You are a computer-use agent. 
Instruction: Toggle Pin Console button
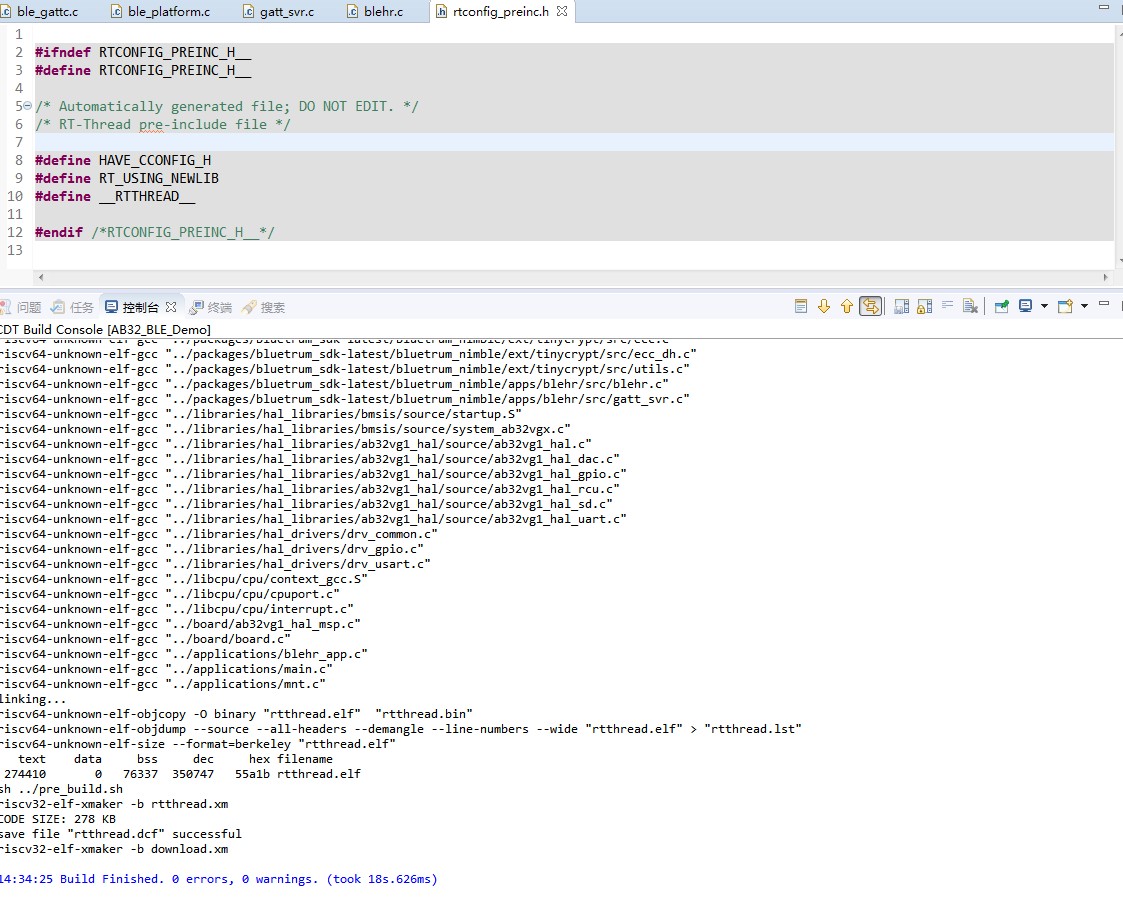1001,306
